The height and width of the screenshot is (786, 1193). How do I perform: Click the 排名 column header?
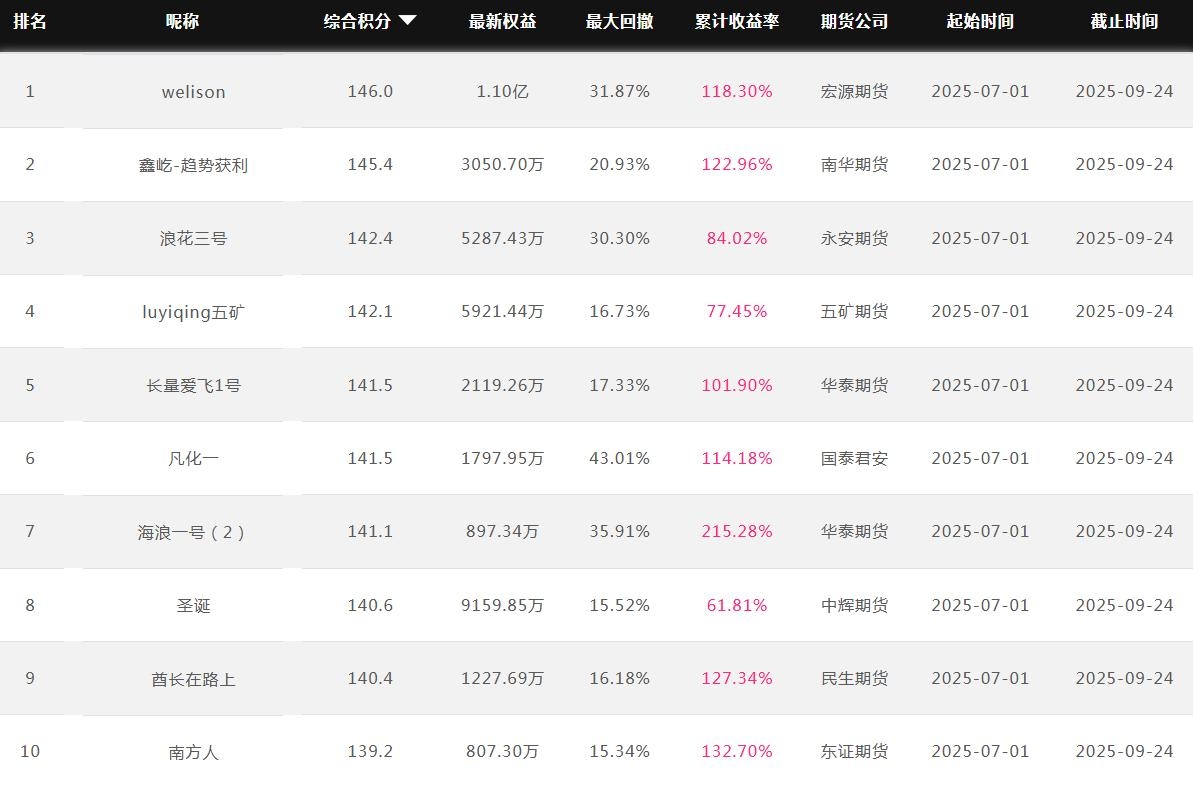[30, 21]
